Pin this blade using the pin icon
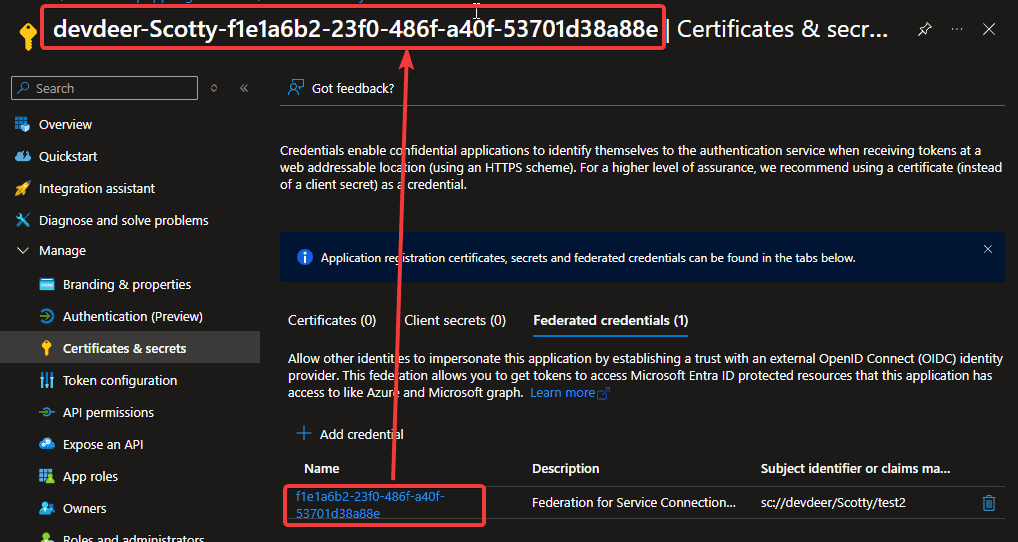The height and width of the screenshot is (542, 1018). 925,29
